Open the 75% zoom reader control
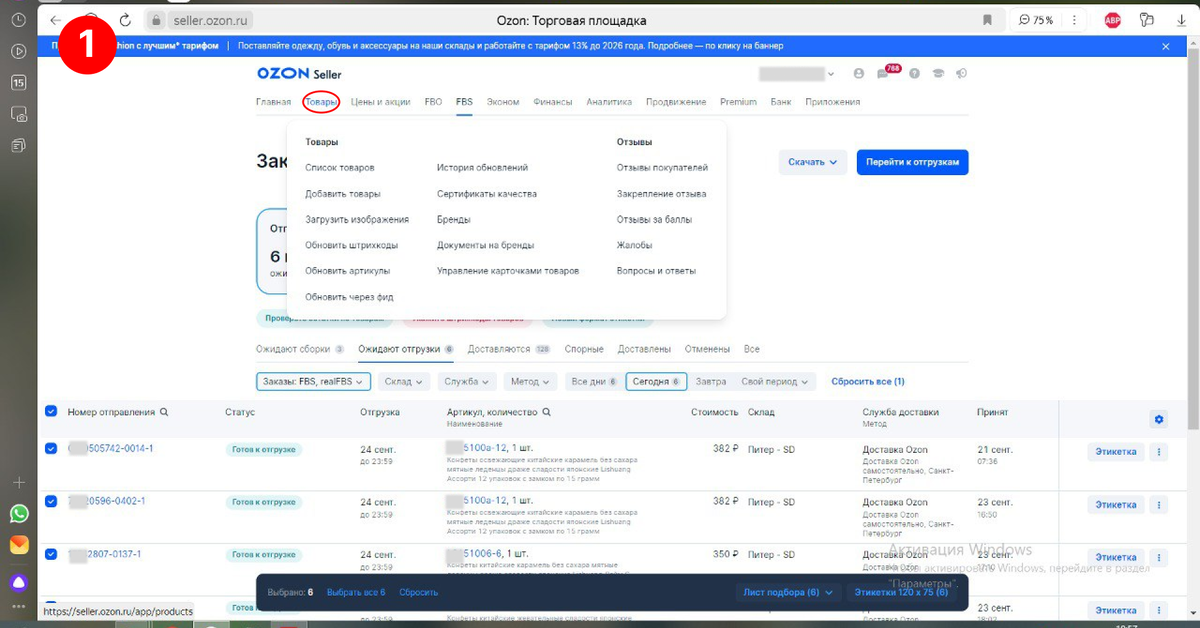 tap(1036, 20)
